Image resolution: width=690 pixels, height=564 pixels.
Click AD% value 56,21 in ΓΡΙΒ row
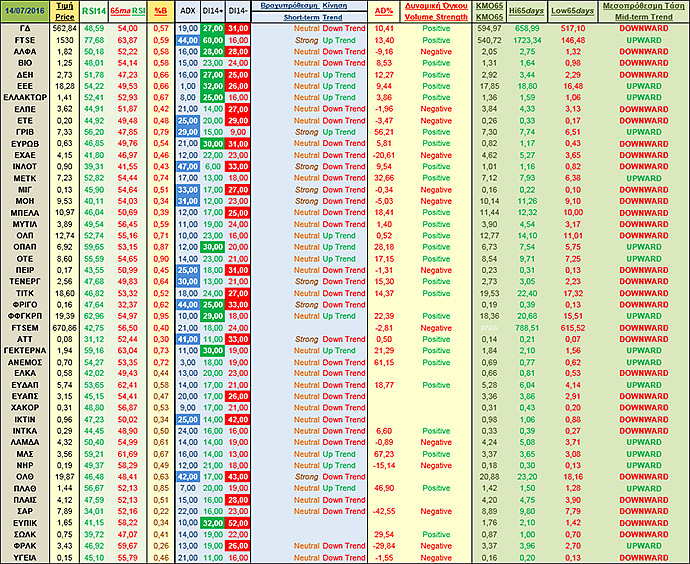coord(384,132)
